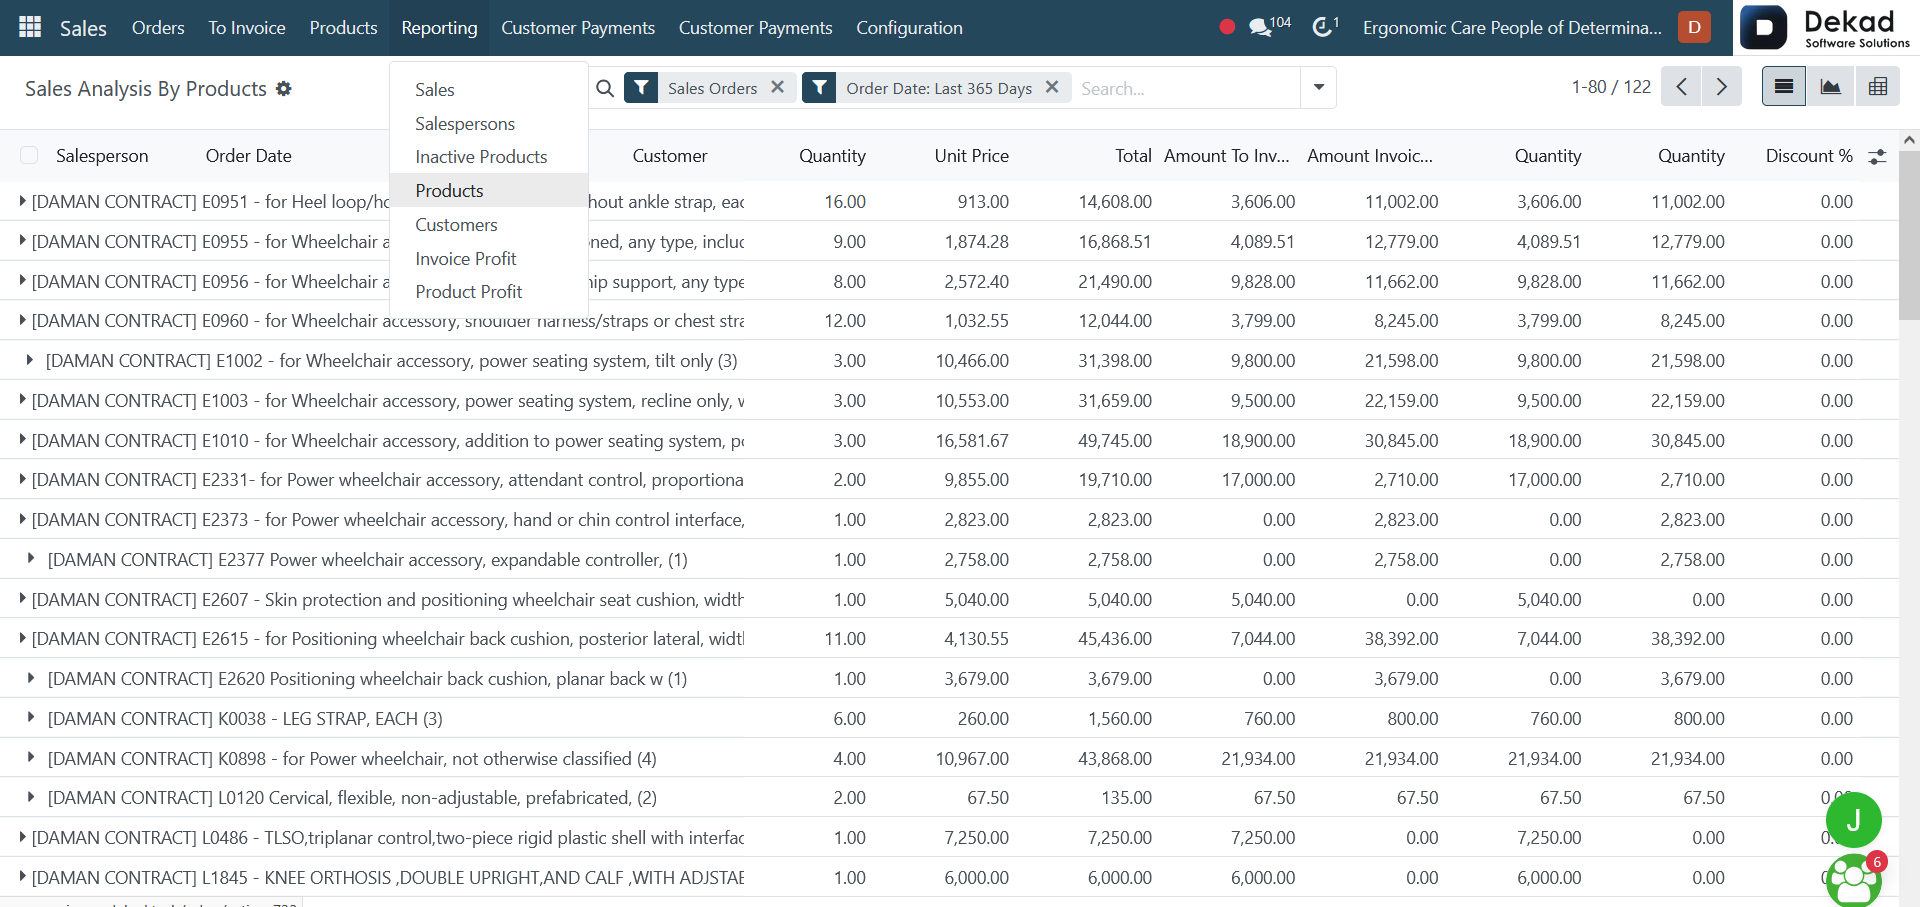Screen dimensions: 1920x907
Task: Click the search magnifier icon
Action: point(605,88)
